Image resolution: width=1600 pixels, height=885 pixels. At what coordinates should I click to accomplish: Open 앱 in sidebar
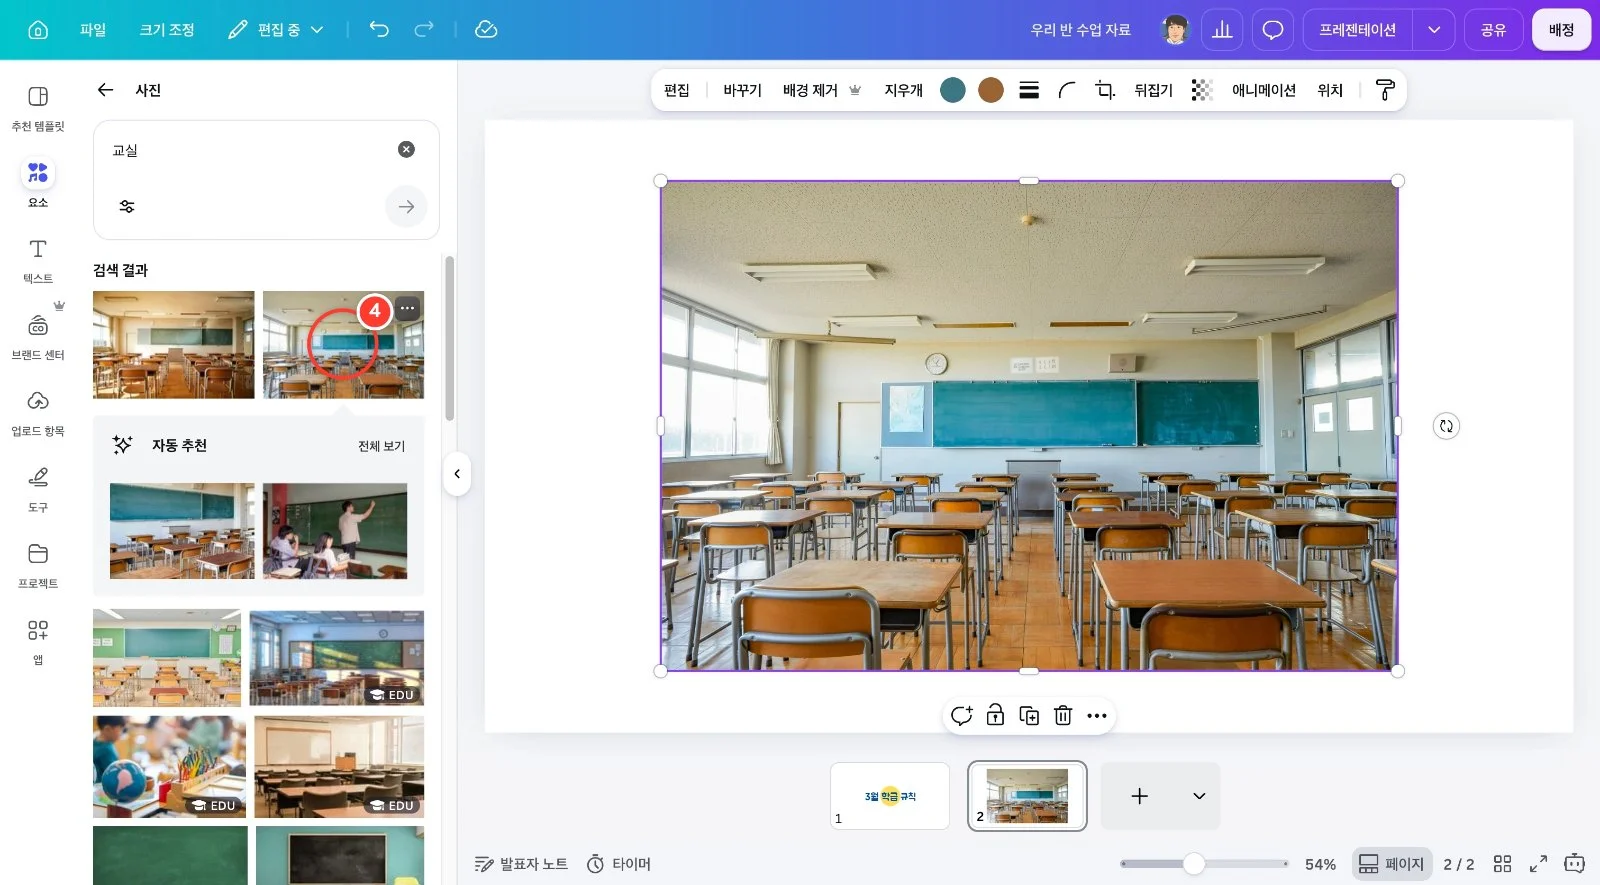tap(38, 641)
